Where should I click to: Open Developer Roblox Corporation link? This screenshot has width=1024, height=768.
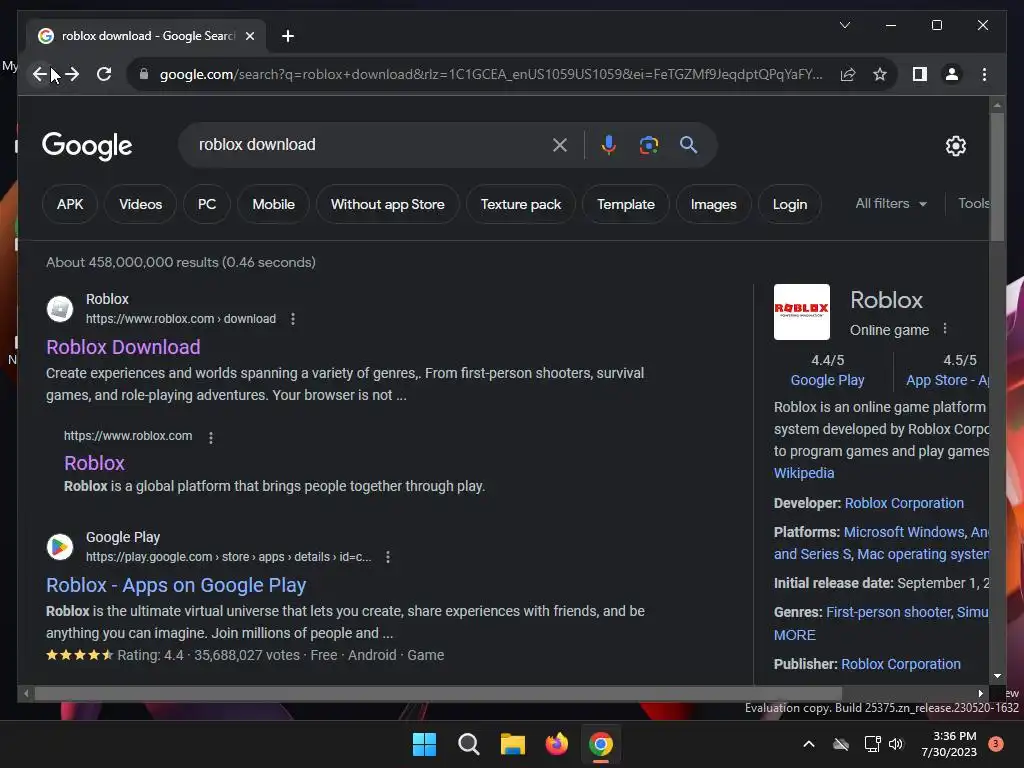pyautogui.click(x=904, y=504)
